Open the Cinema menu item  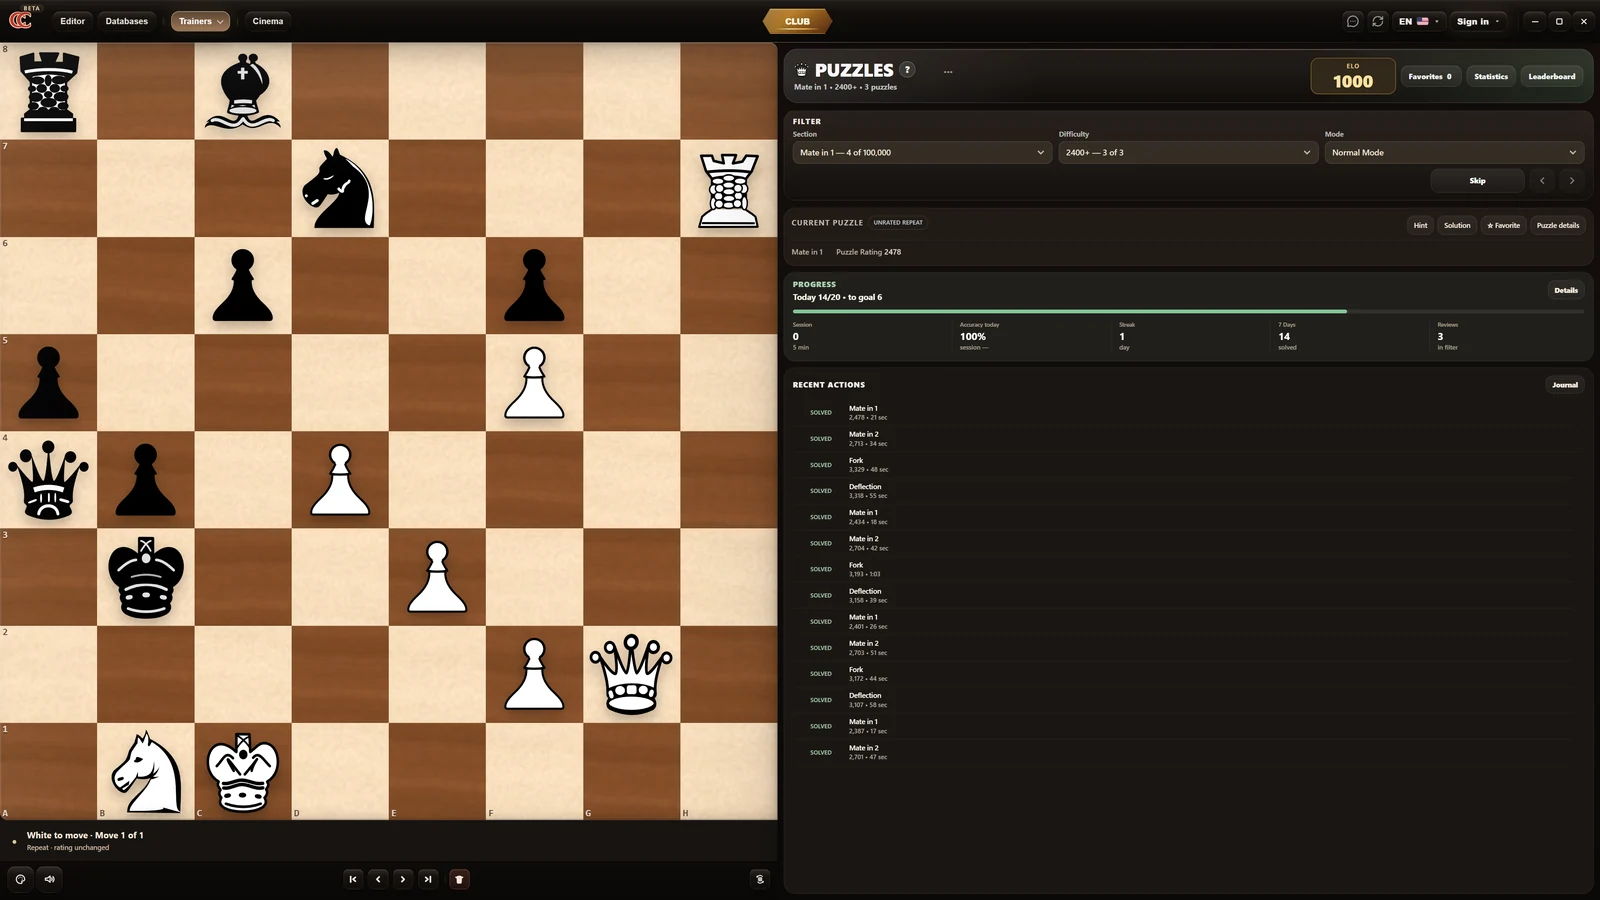[x=268, y=21]
